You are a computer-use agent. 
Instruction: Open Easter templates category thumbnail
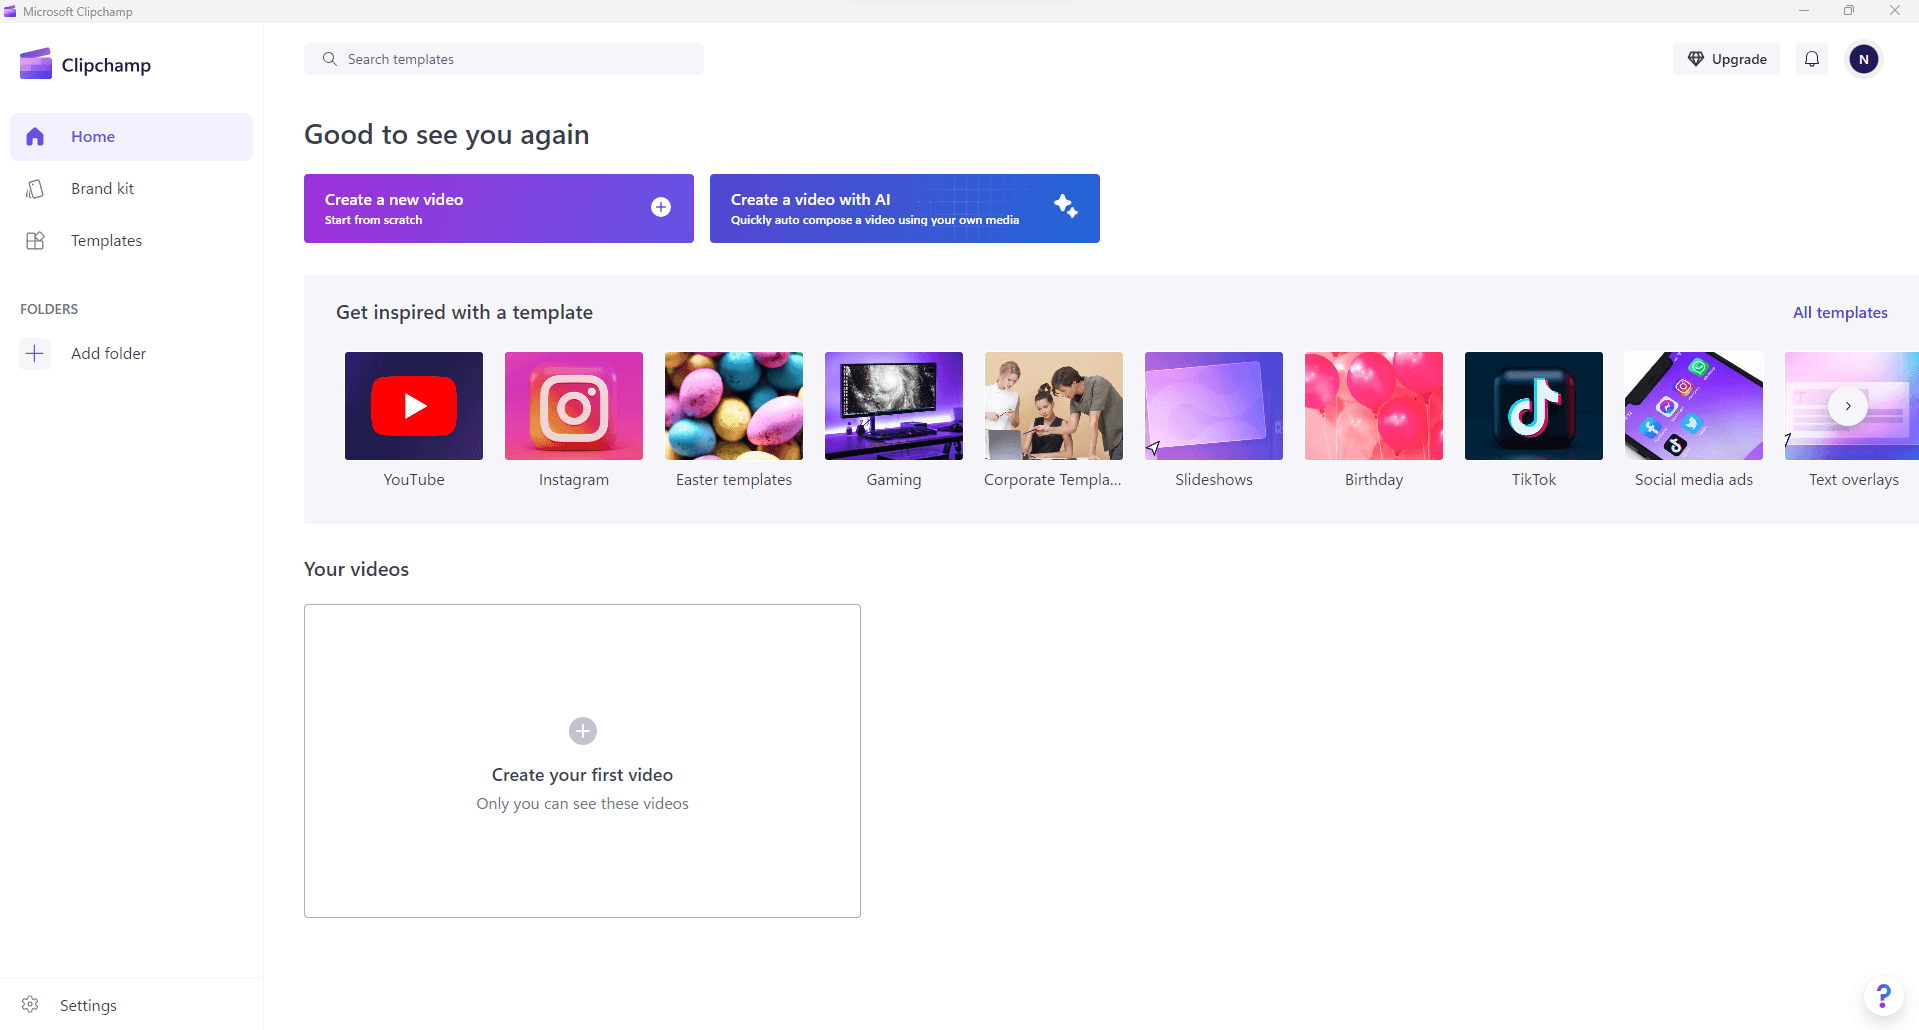coord(734,406)
